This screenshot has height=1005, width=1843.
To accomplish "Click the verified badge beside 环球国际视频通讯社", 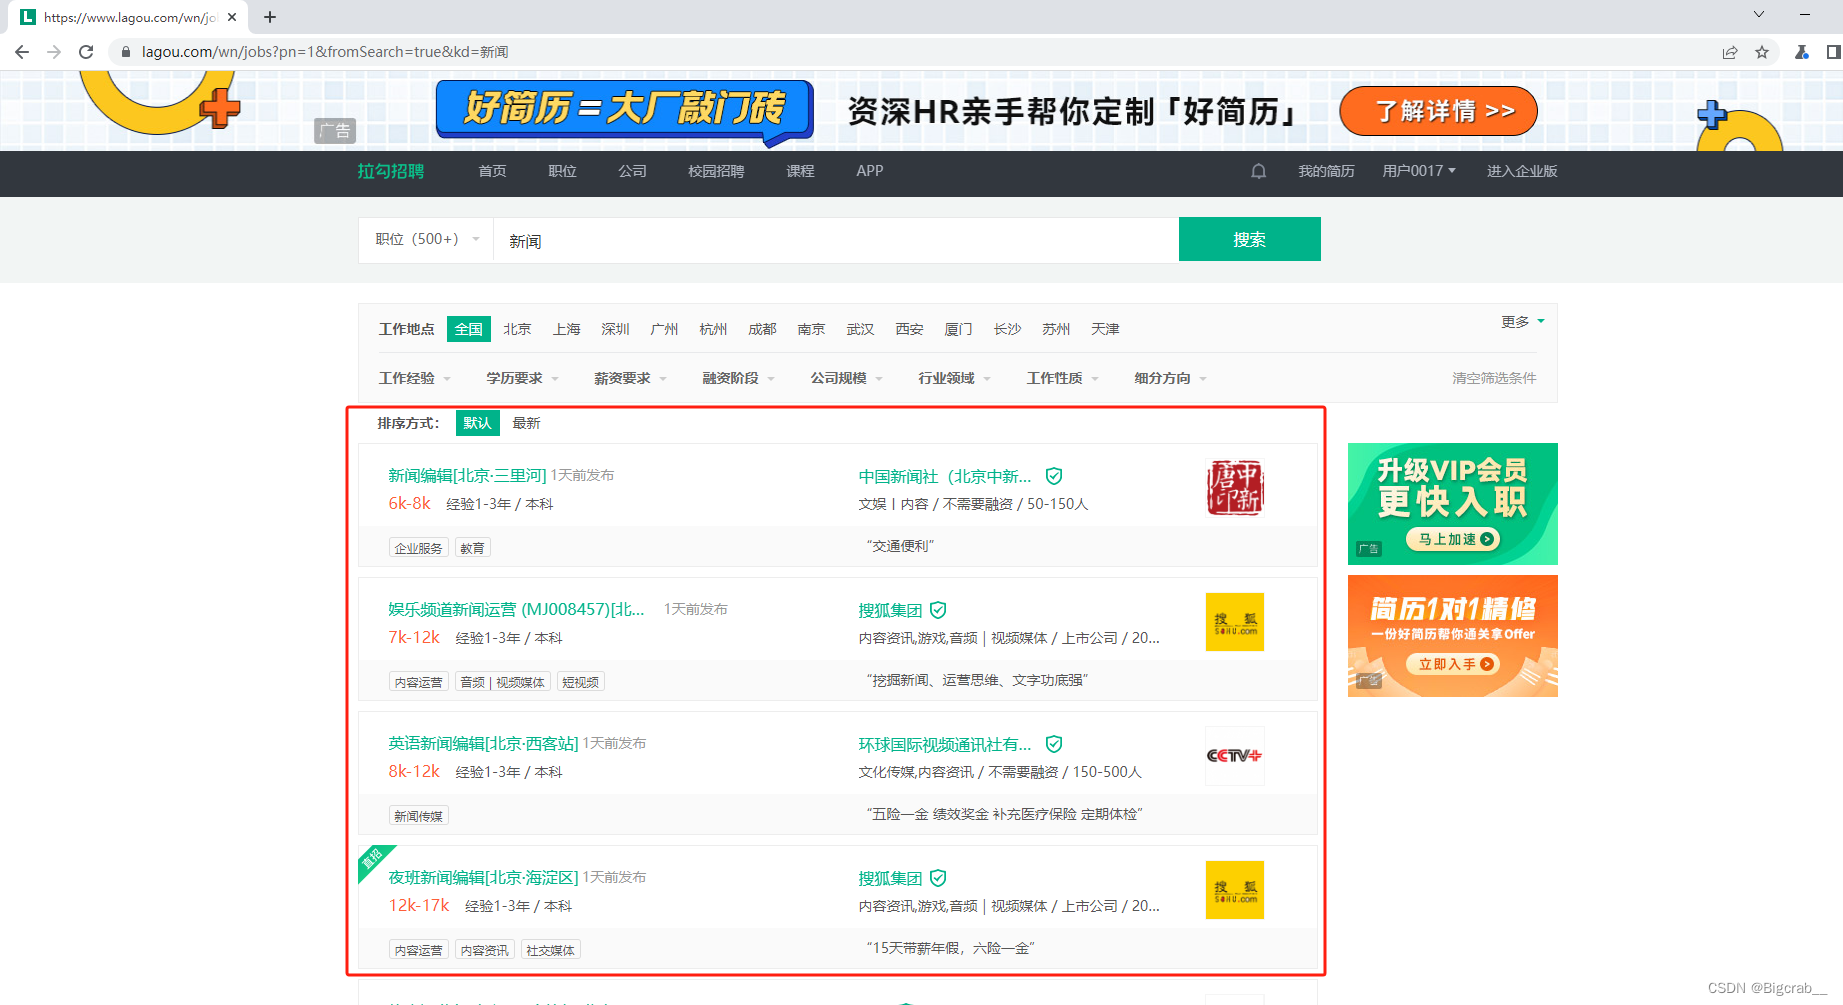I will click(x=1053, y=744).
